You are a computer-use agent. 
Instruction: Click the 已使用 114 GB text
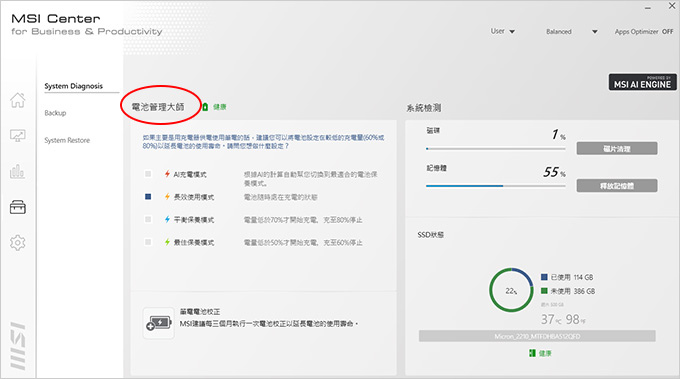click(x=572, y=277)
